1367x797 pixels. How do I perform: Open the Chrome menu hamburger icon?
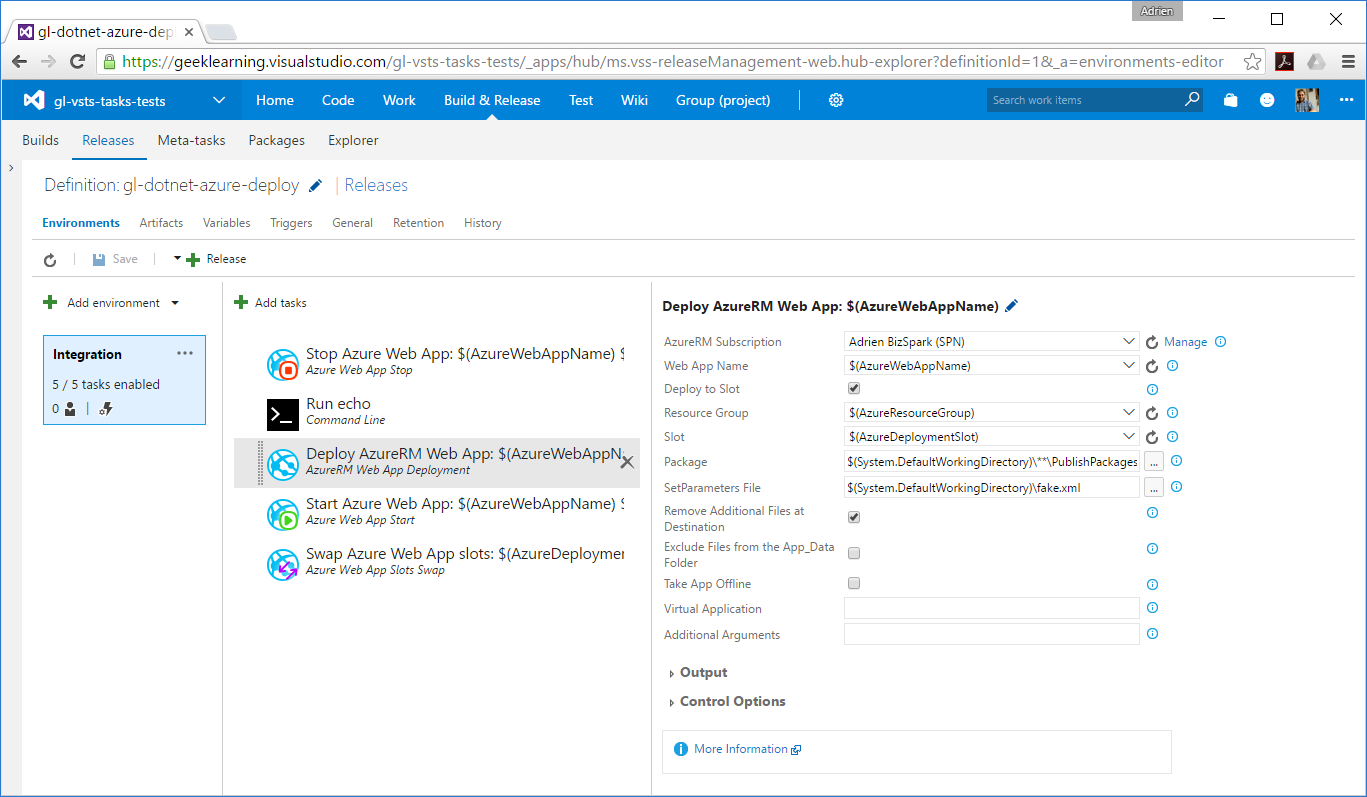(1348, 62)
